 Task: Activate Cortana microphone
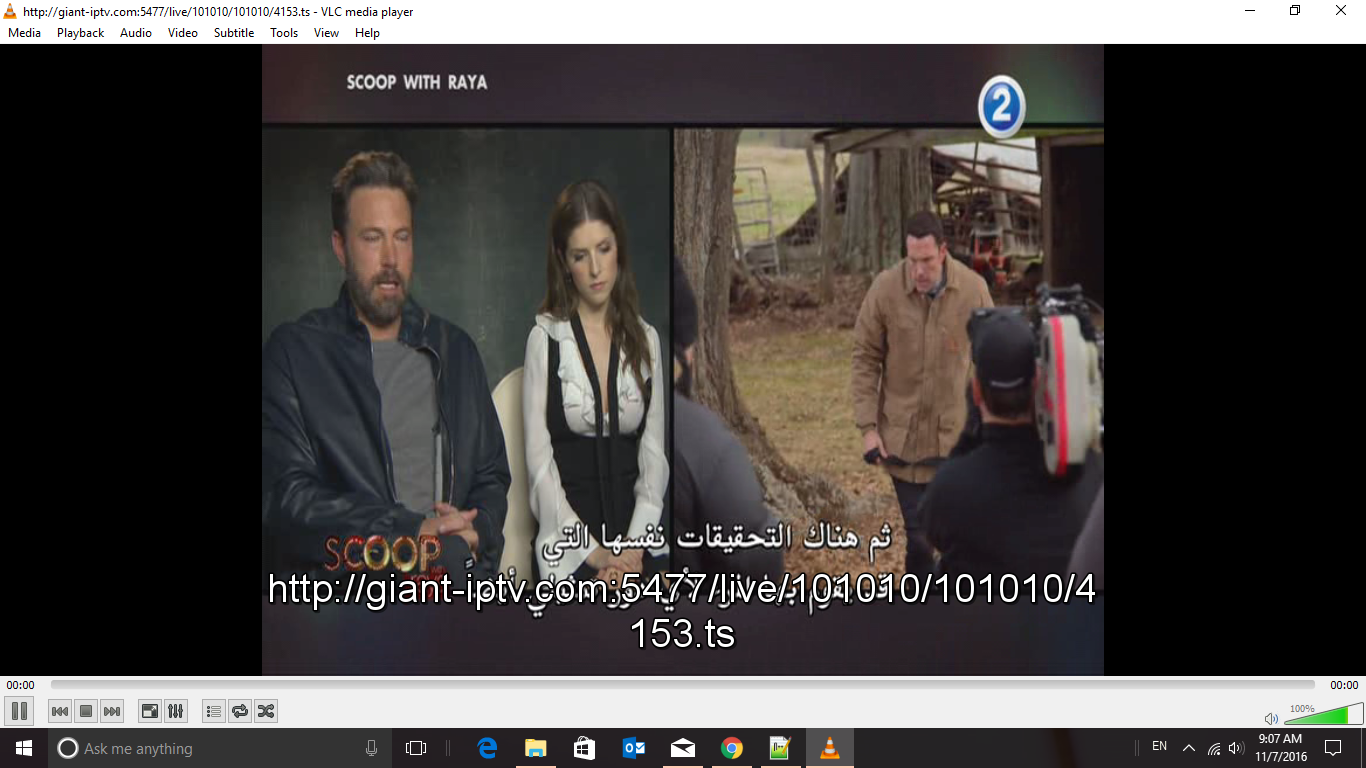tap(371, 748)
